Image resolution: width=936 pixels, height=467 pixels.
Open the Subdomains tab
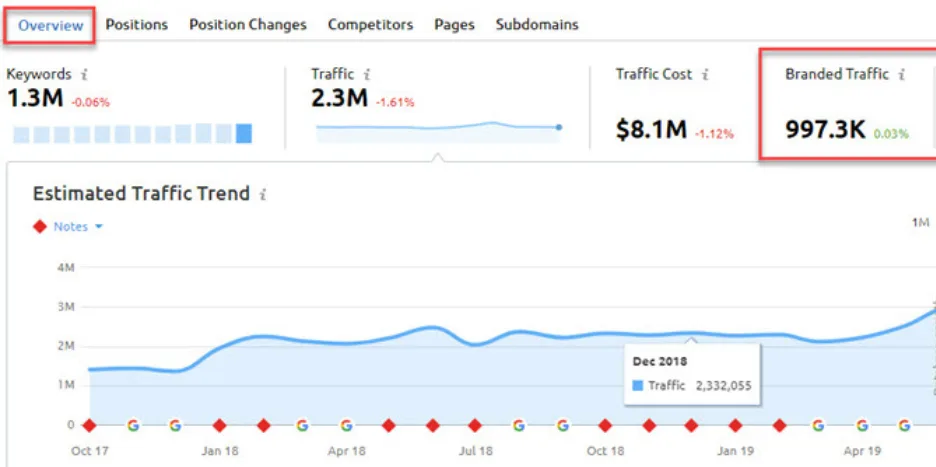537,24
